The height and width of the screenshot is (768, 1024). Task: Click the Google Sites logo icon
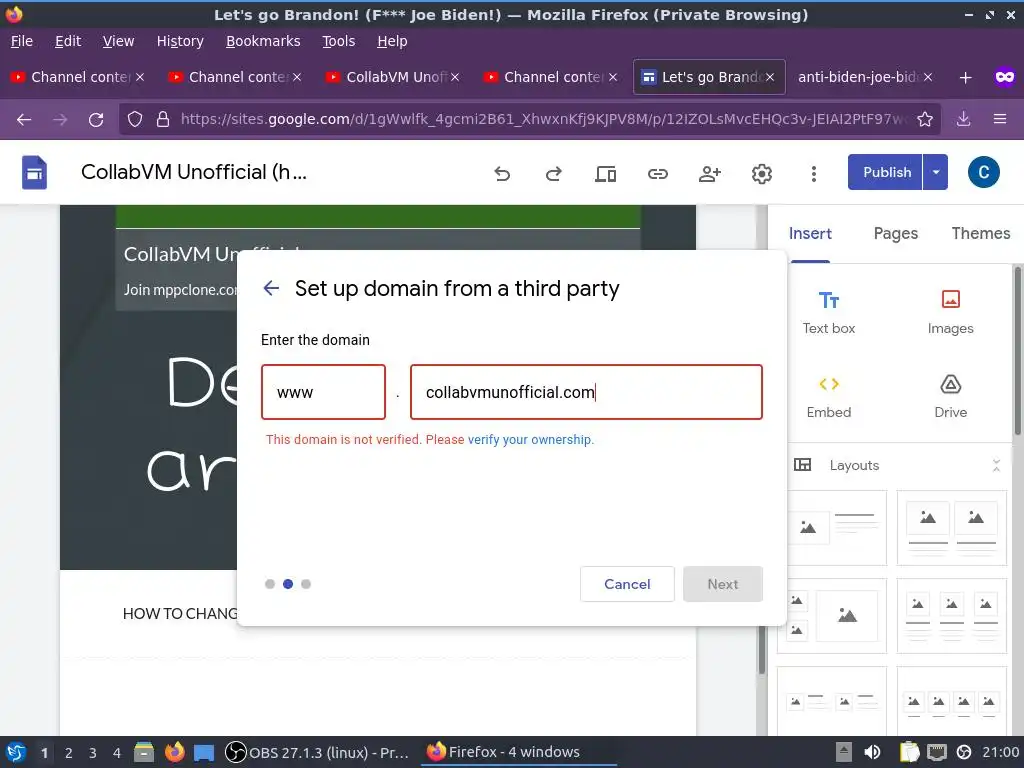coord(34,172)
